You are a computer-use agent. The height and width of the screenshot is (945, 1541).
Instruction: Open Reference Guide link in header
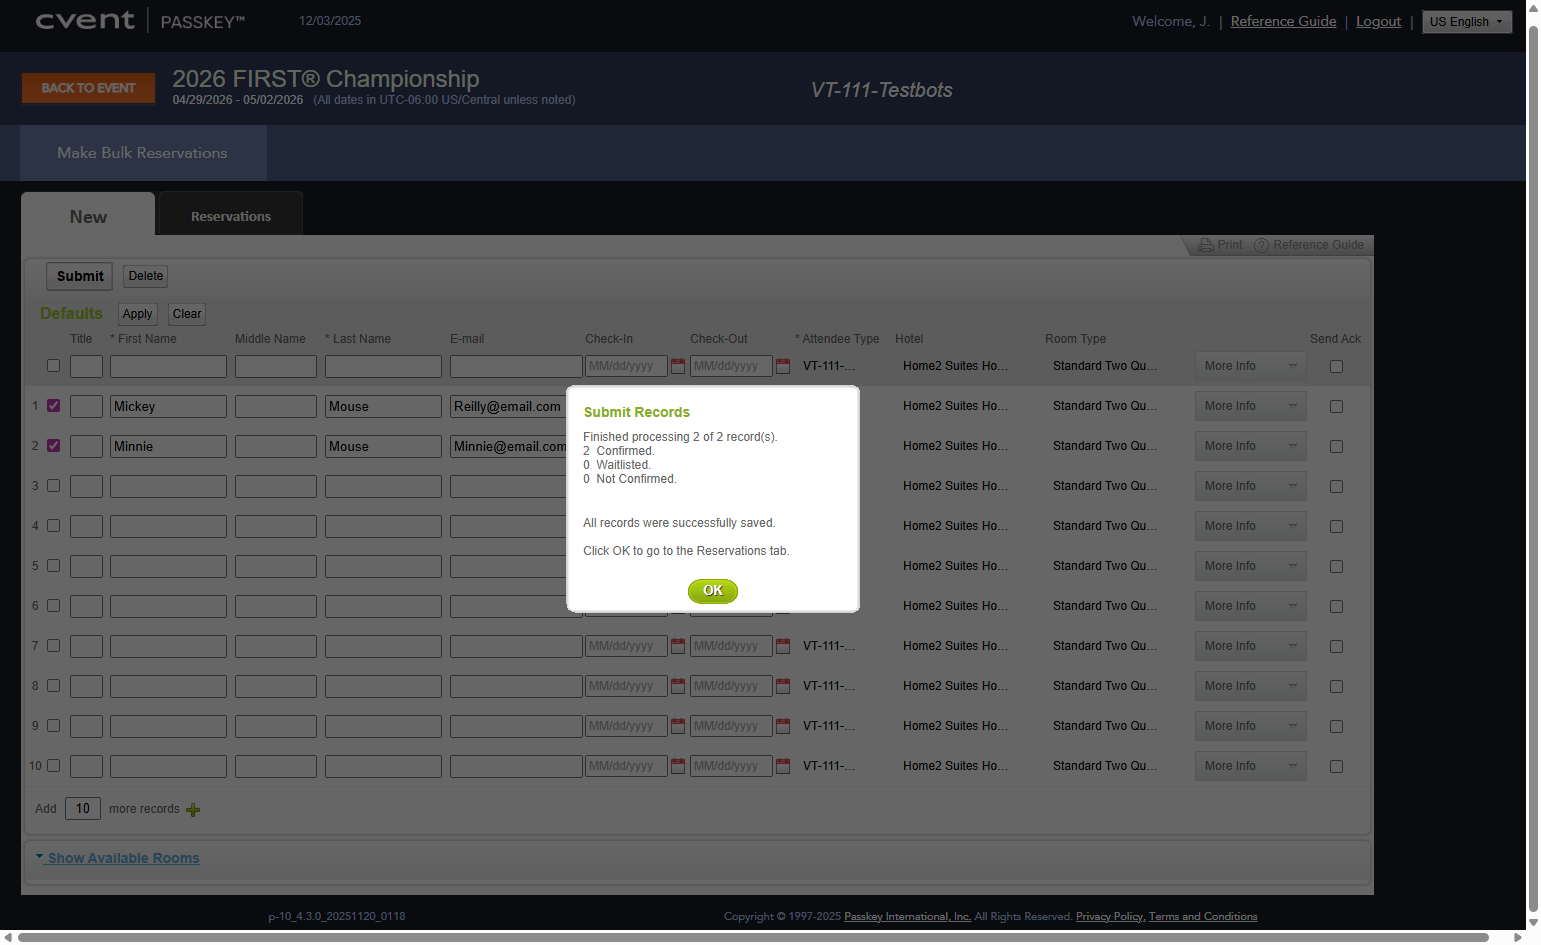pyautogui.click(x=1283, y=21)
